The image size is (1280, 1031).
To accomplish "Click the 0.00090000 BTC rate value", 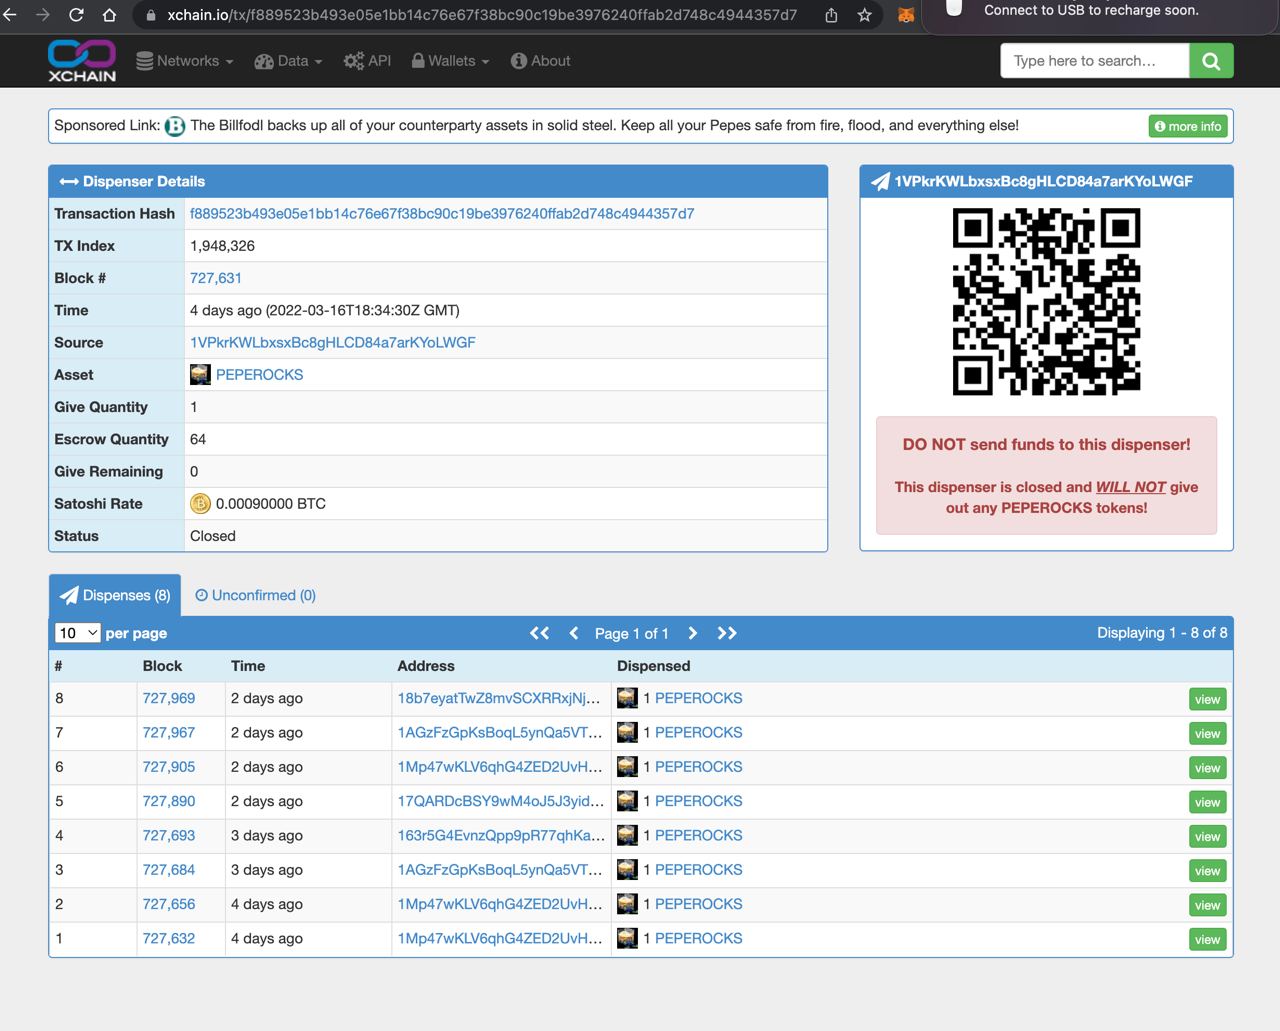I will point(271,504).
